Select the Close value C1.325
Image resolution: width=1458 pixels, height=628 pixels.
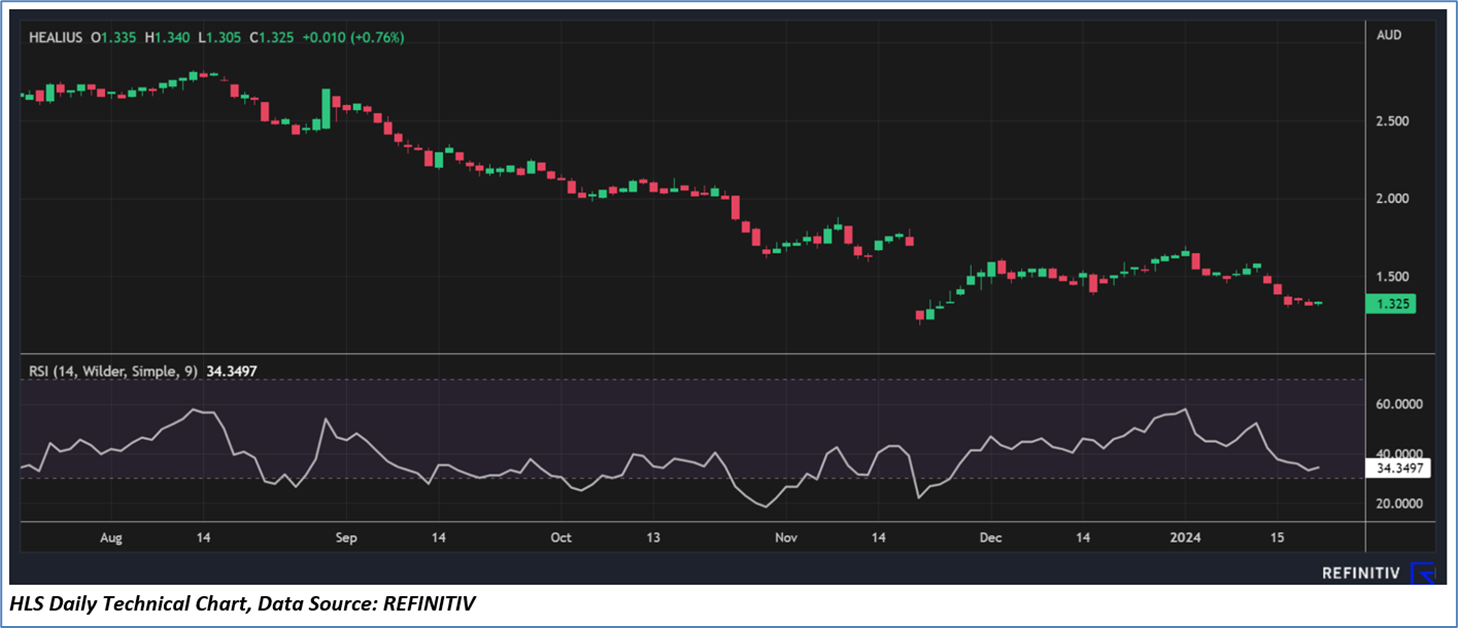point(271,37)
